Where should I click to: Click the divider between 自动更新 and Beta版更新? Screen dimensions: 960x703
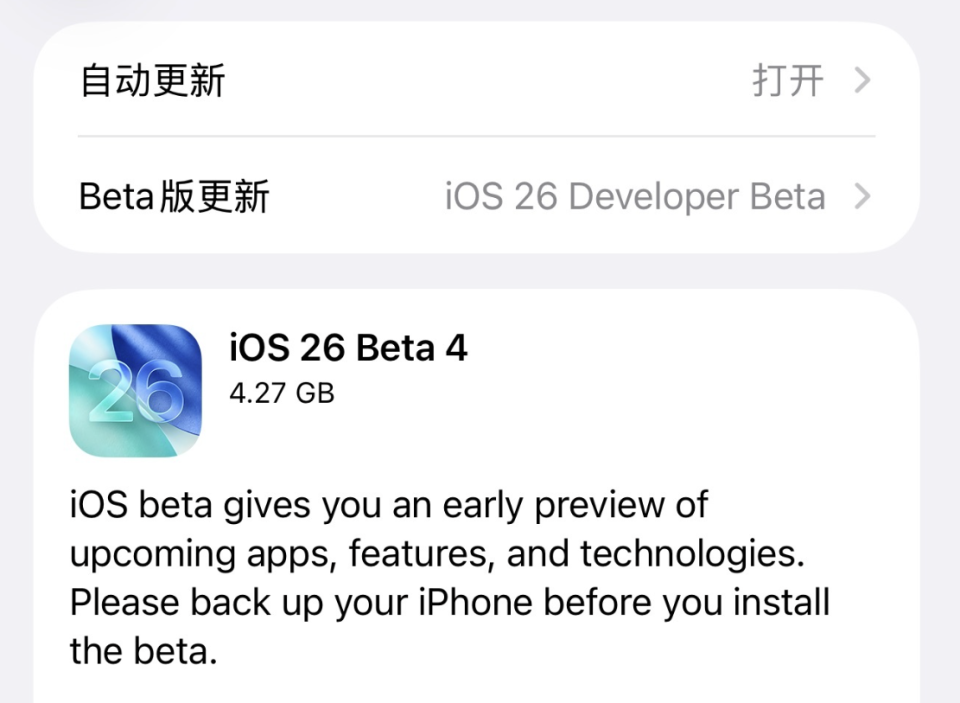476,136
